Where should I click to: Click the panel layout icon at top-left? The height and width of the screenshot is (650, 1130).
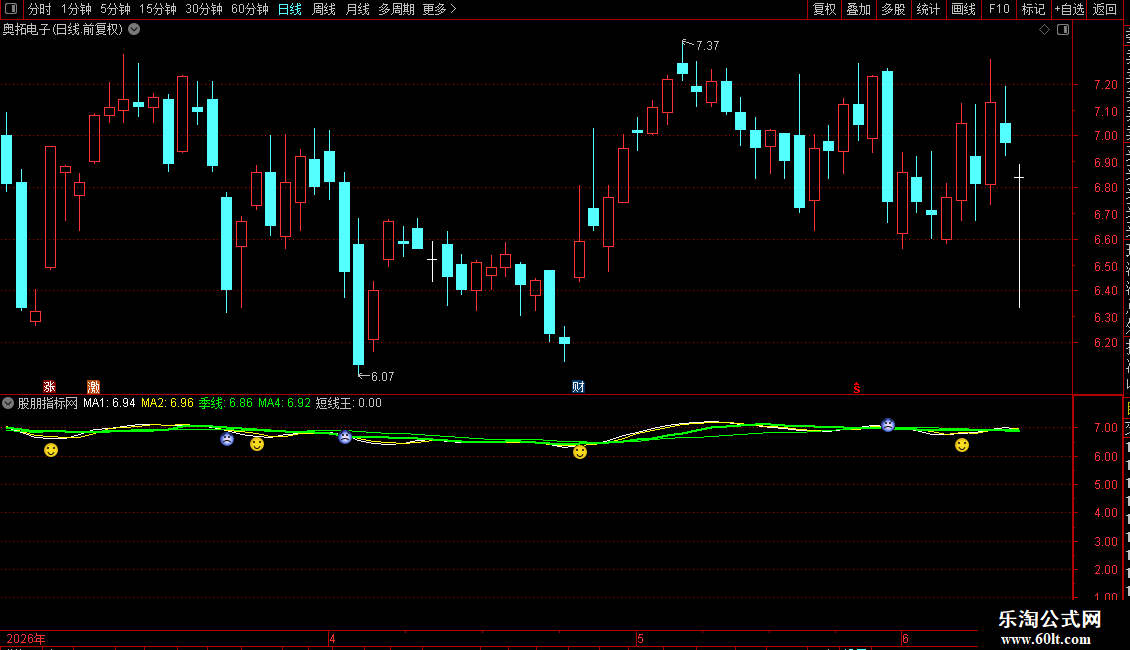point(11,9)
